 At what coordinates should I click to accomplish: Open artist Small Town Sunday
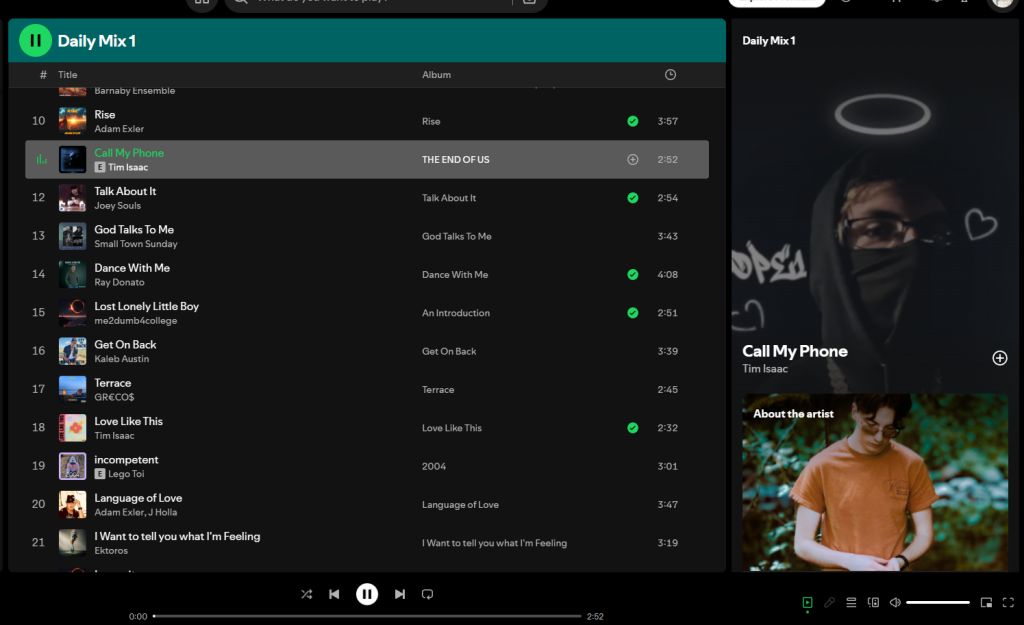[x=136, y=244]
